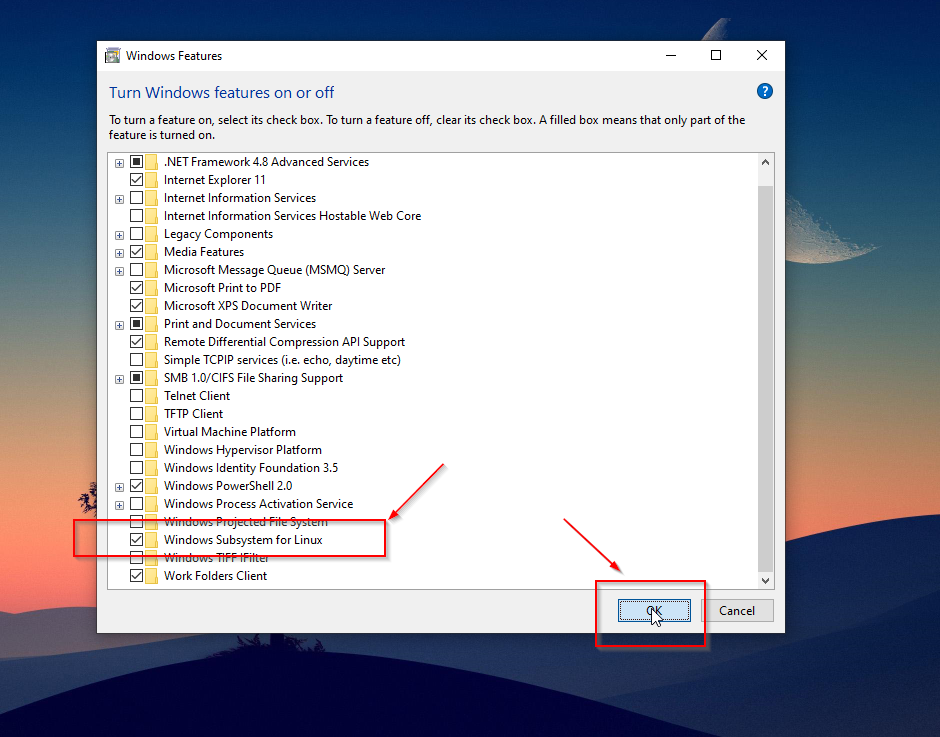Image resolution: width=940 pixels, height=737 pixels.
Task: Enable the Internet Information Services checkbox
Action: pyautogui.click(x=136, y=198)
